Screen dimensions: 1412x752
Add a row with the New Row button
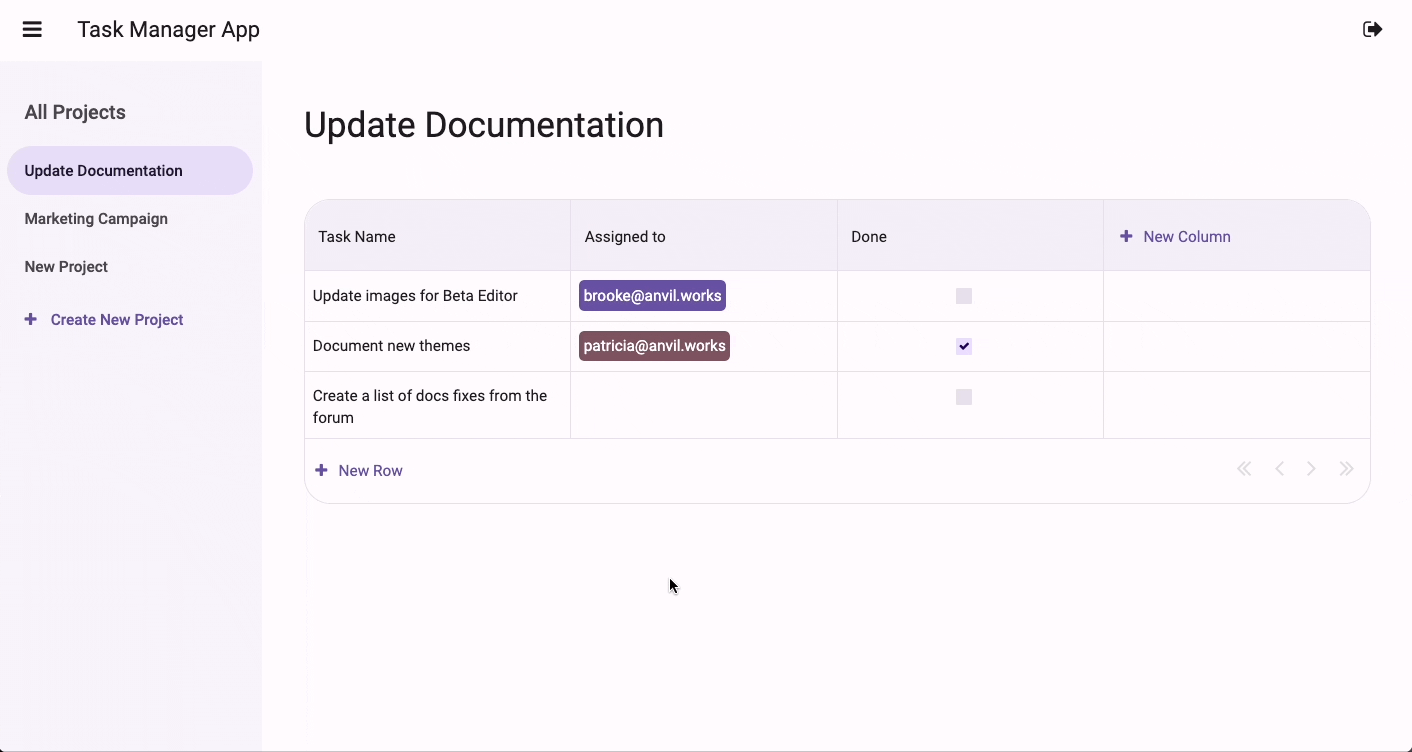click(371, 469)
